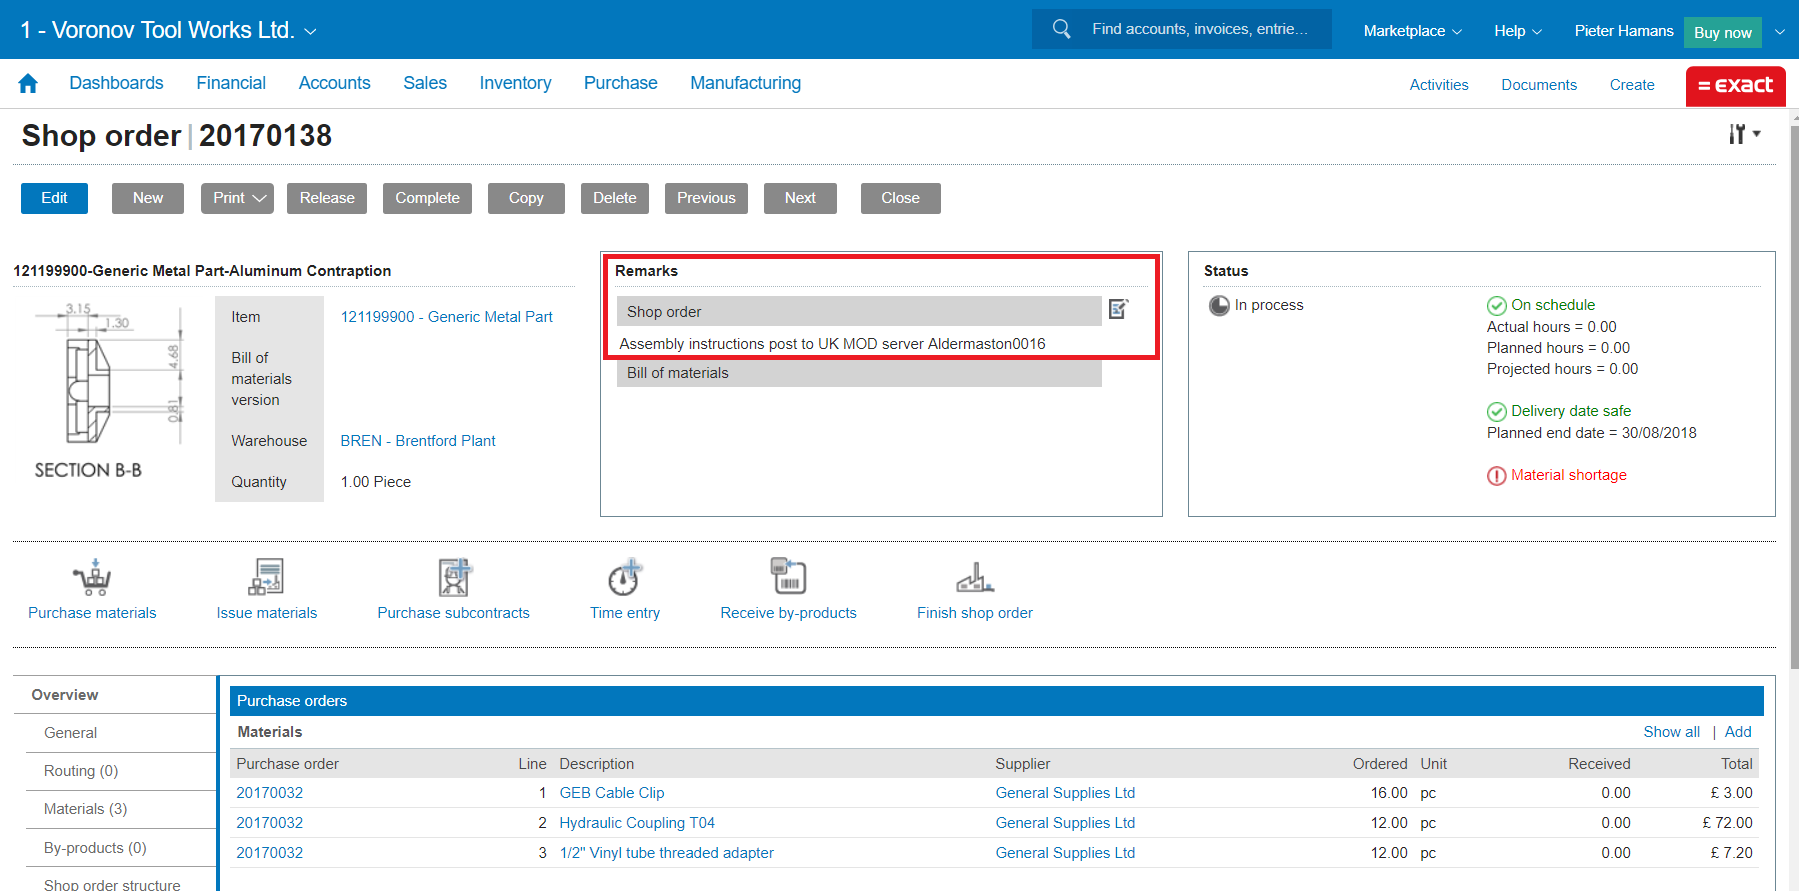Open purchase order 20170032 for GEB Cable Clip

pyautogui.click(x=270, y=793)
